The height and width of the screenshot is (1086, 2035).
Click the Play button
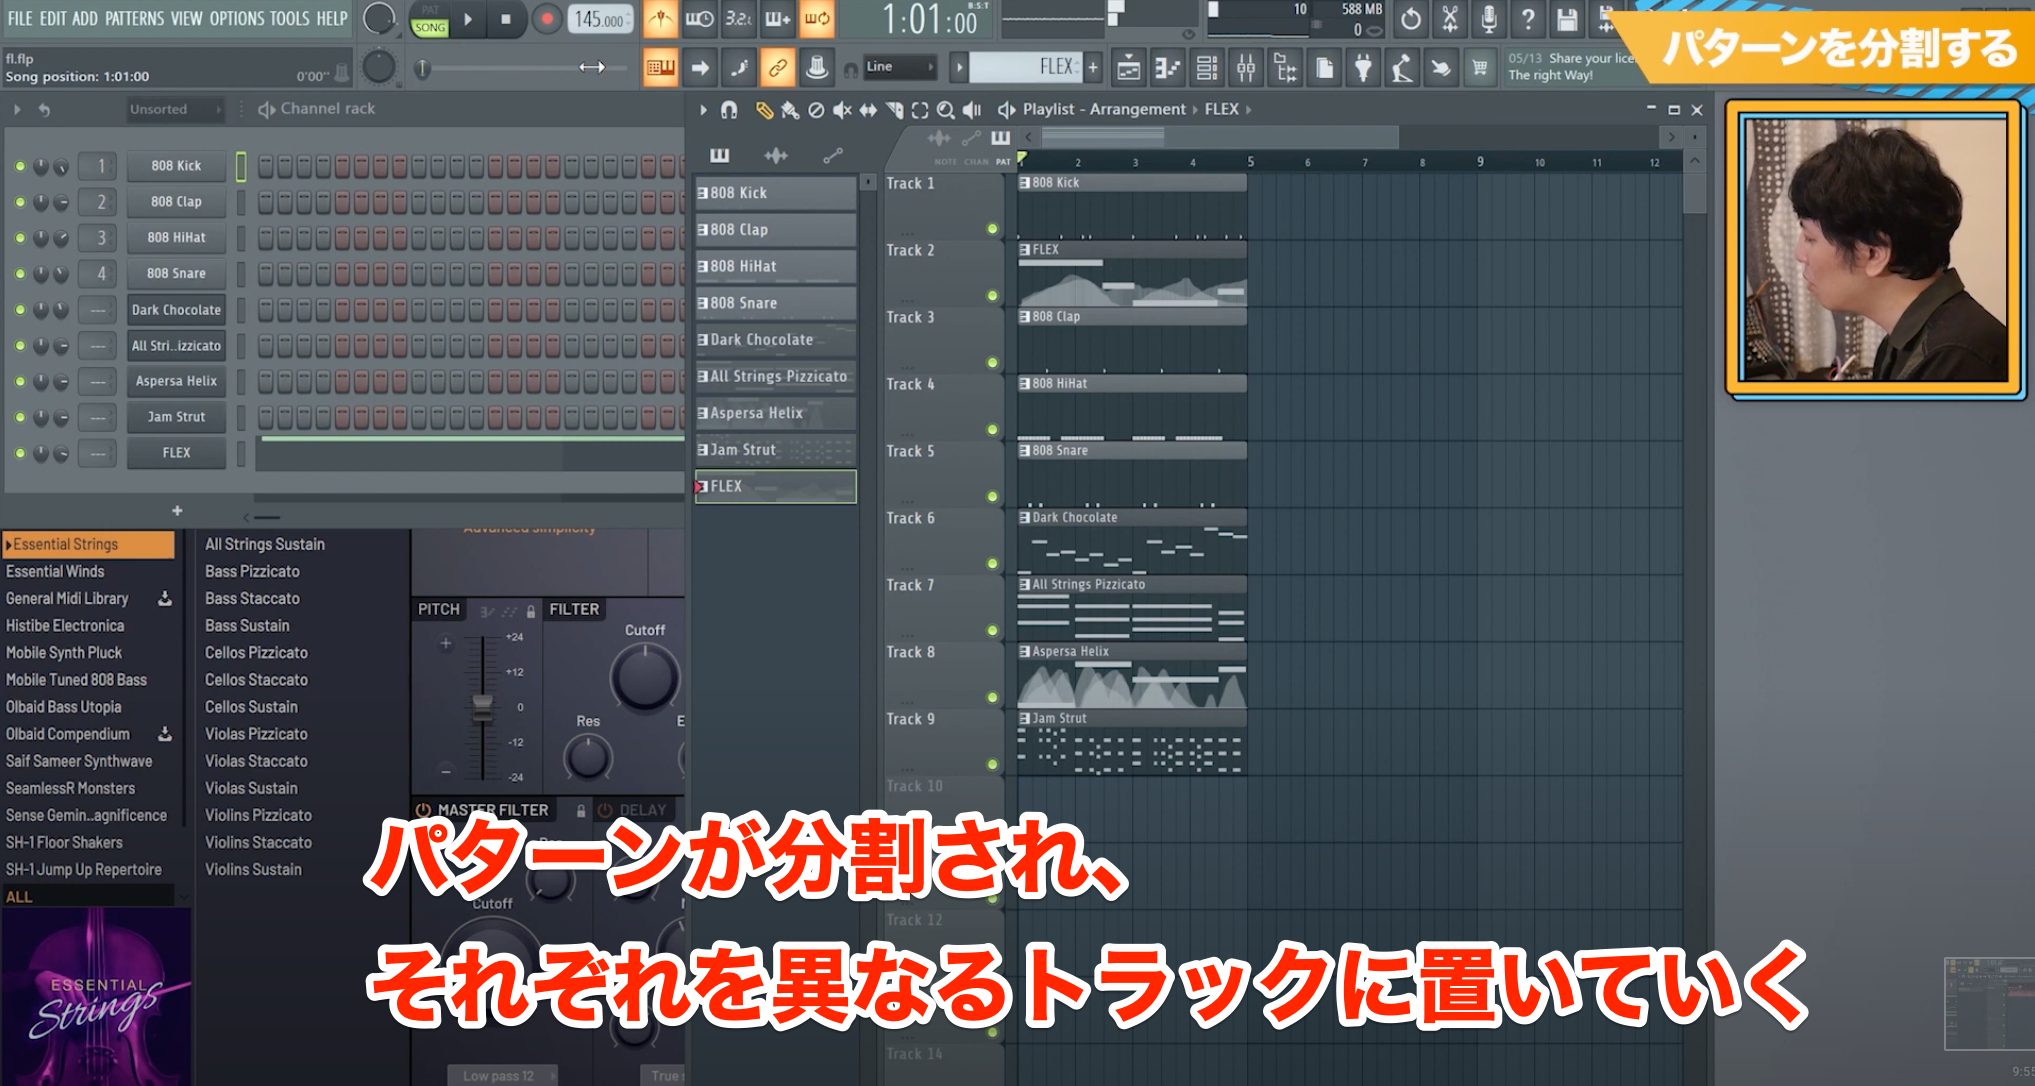tap(468, 19)
